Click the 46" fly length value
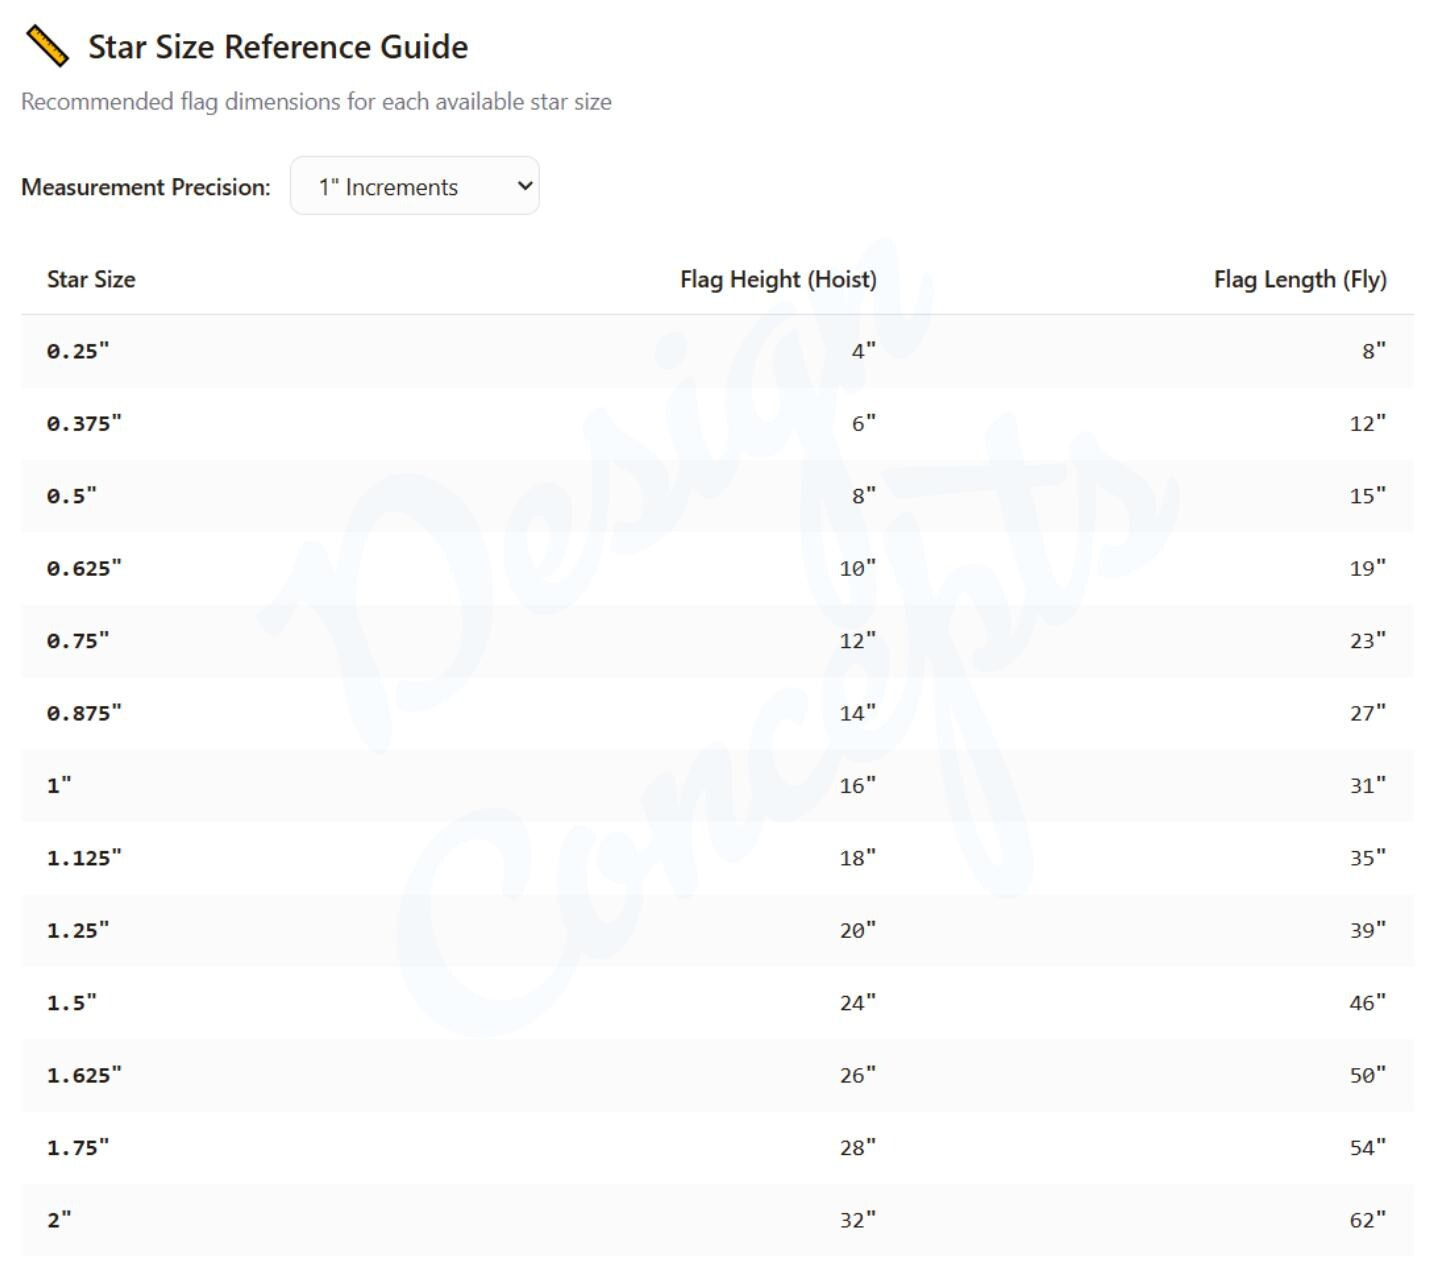This screenshot has width=1433, height=1267. click(x=1368, y=1003)
